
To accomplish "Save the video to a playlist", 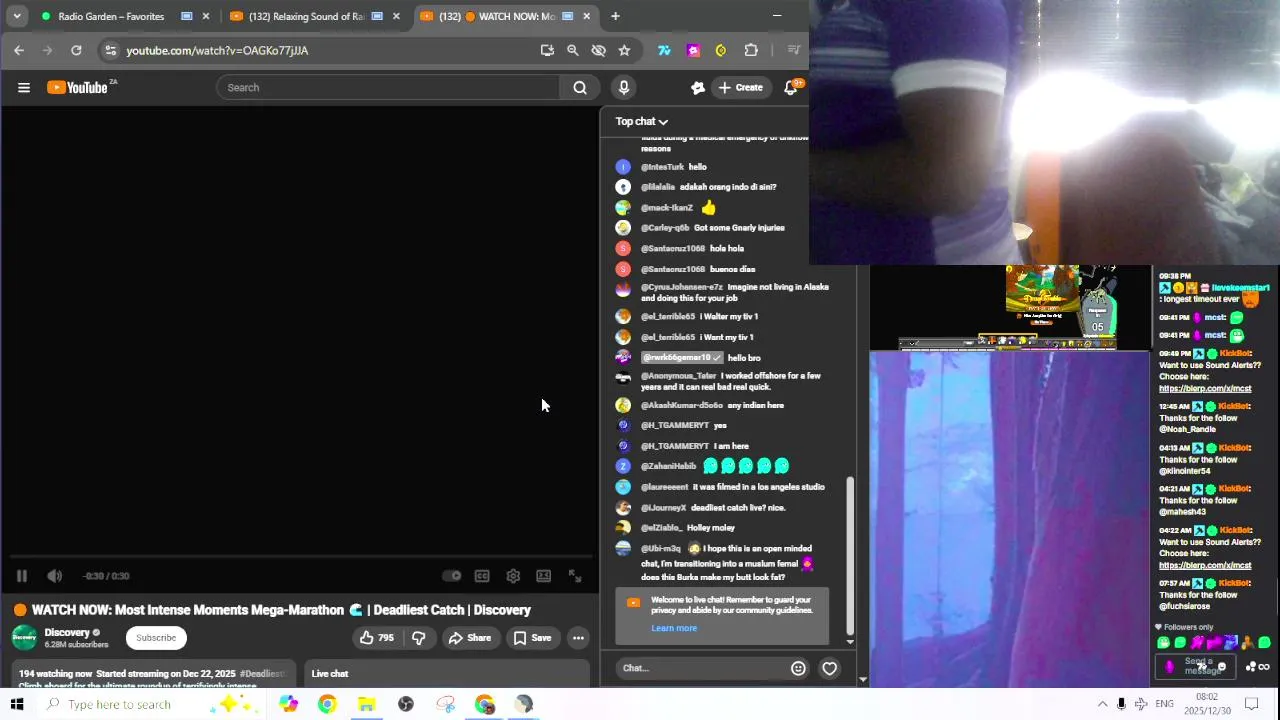I will pos(532,638).
